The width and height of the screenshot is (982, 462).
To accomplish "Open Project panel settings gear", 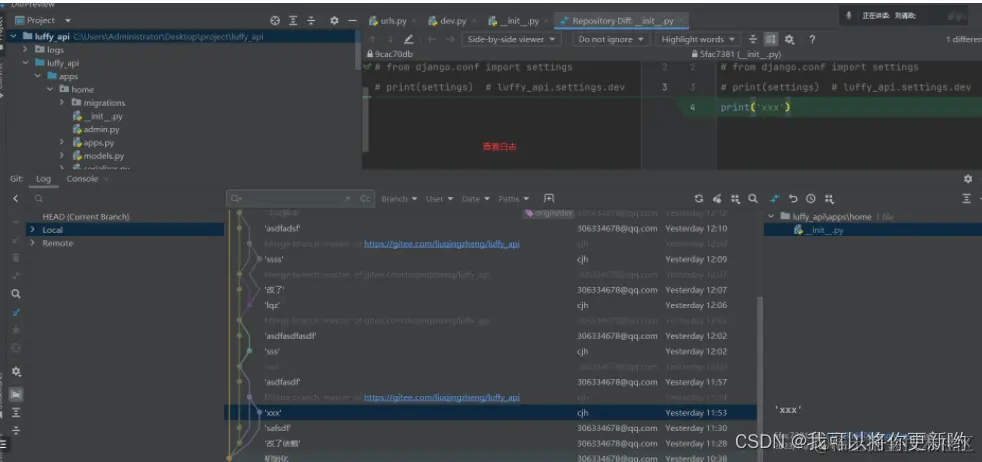I will pyautogui.click(x=334, y=21).
